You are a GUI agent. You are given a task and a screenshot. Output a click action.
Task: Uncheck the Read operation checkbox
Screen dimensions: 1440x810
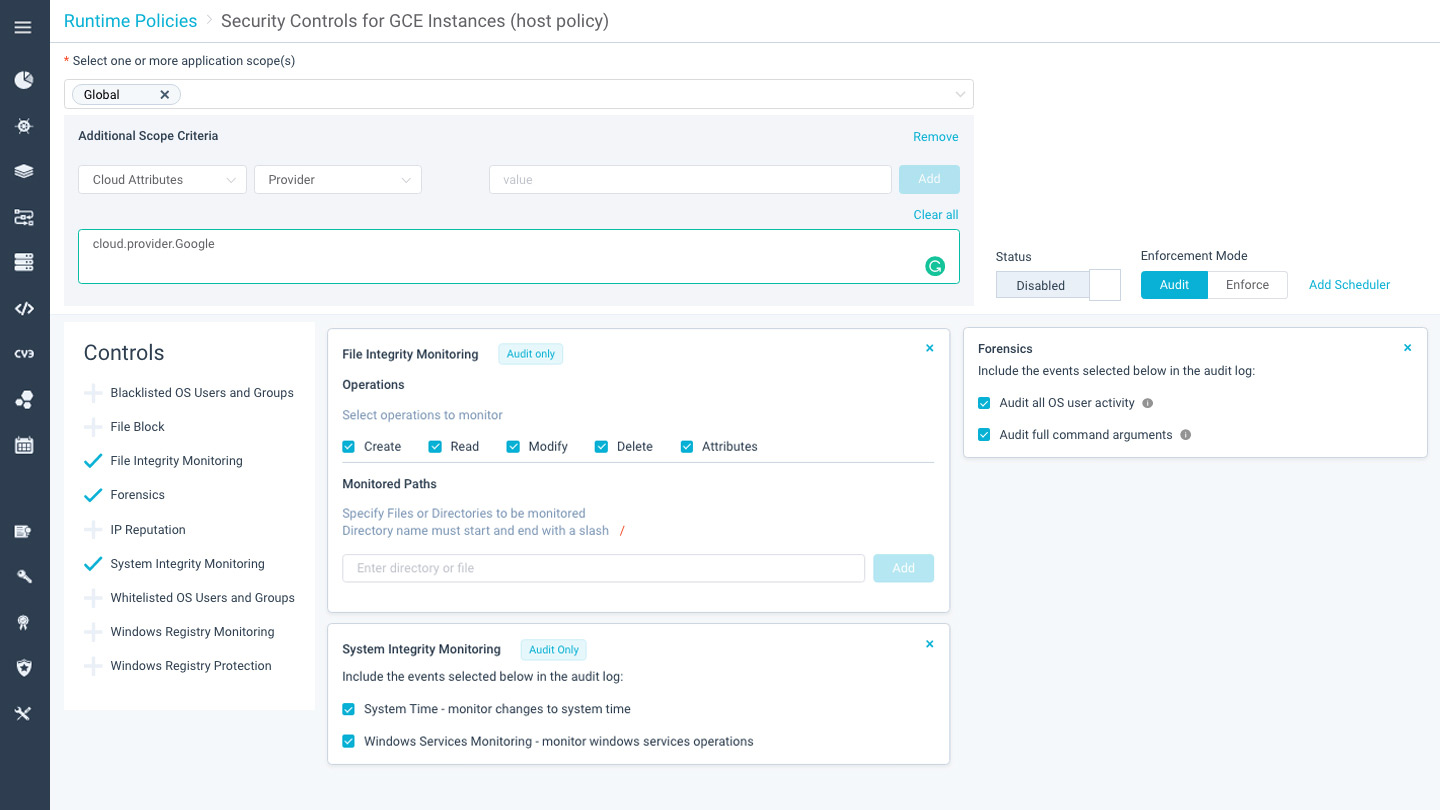tap(435, 447)
